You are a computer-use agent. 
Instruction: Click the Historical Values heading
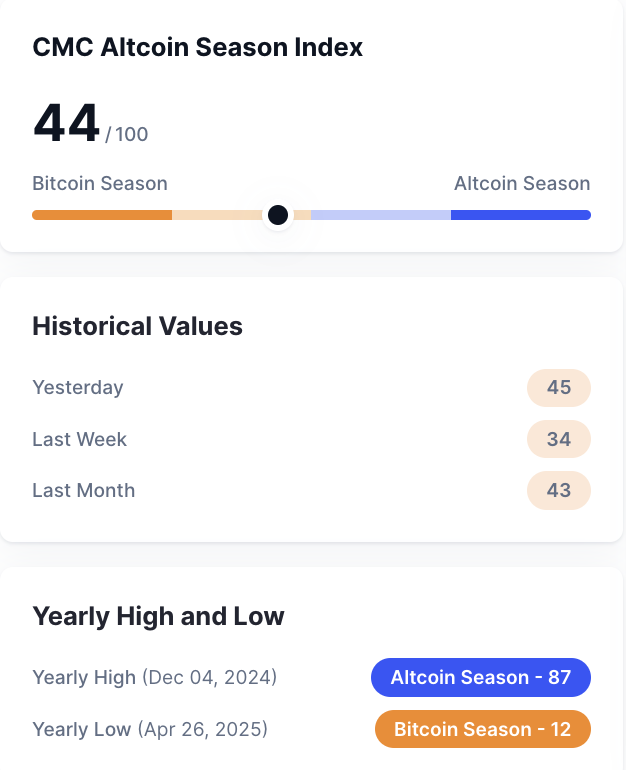pos(137,326)
